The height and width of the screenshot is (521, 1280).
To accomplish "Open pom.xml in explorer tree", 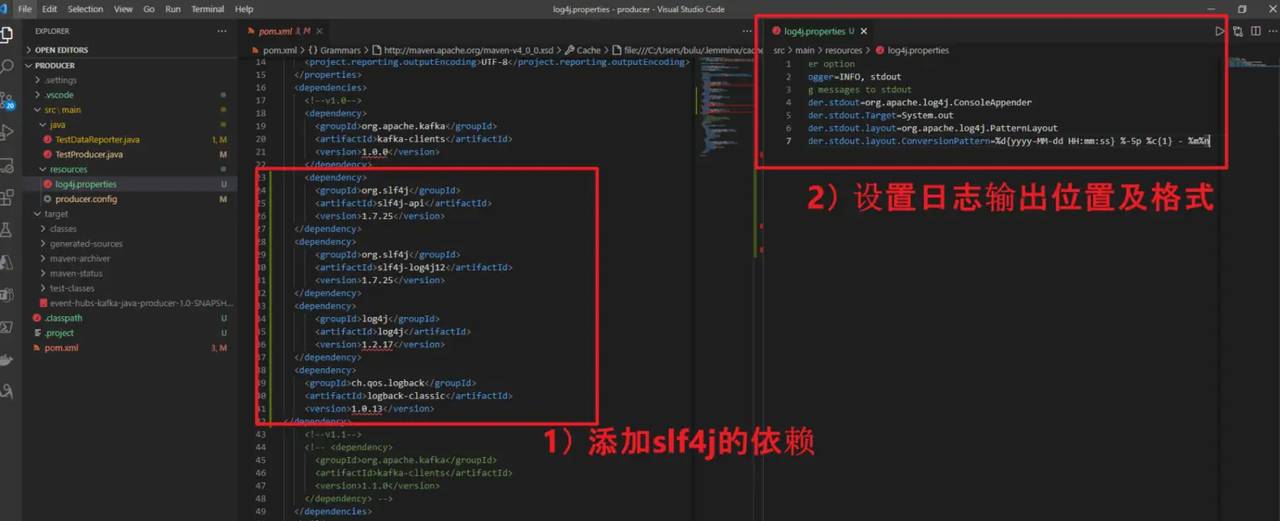I will click(128, 348).
